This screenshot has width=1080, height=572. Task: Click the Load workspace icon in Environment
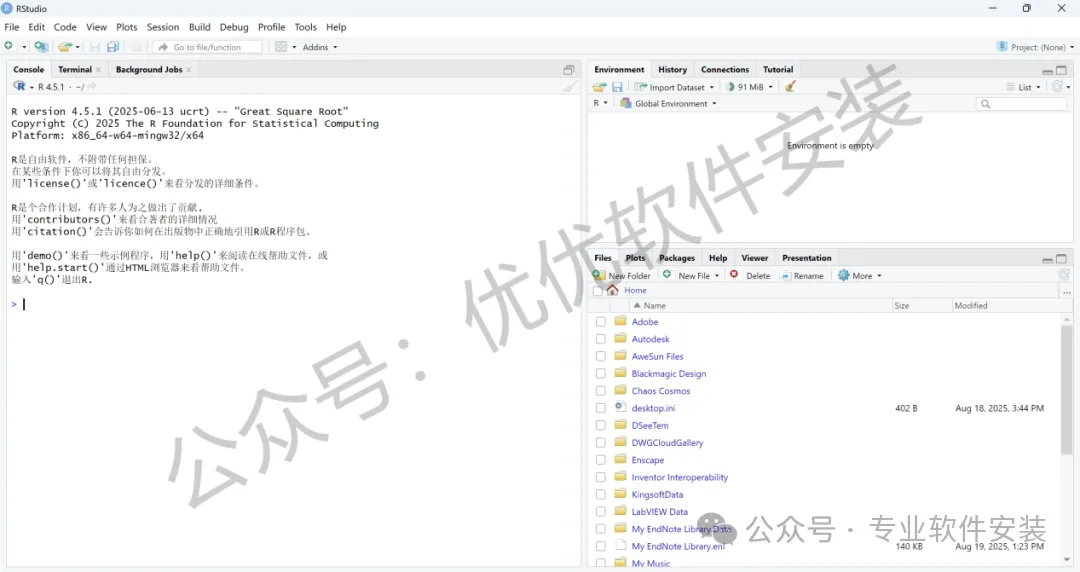tap(599, 87)
